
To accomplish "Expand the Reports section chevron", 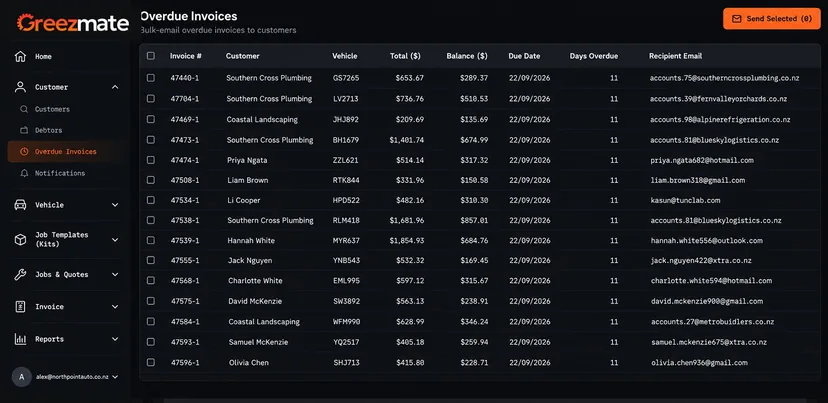I will coord(115,339).
